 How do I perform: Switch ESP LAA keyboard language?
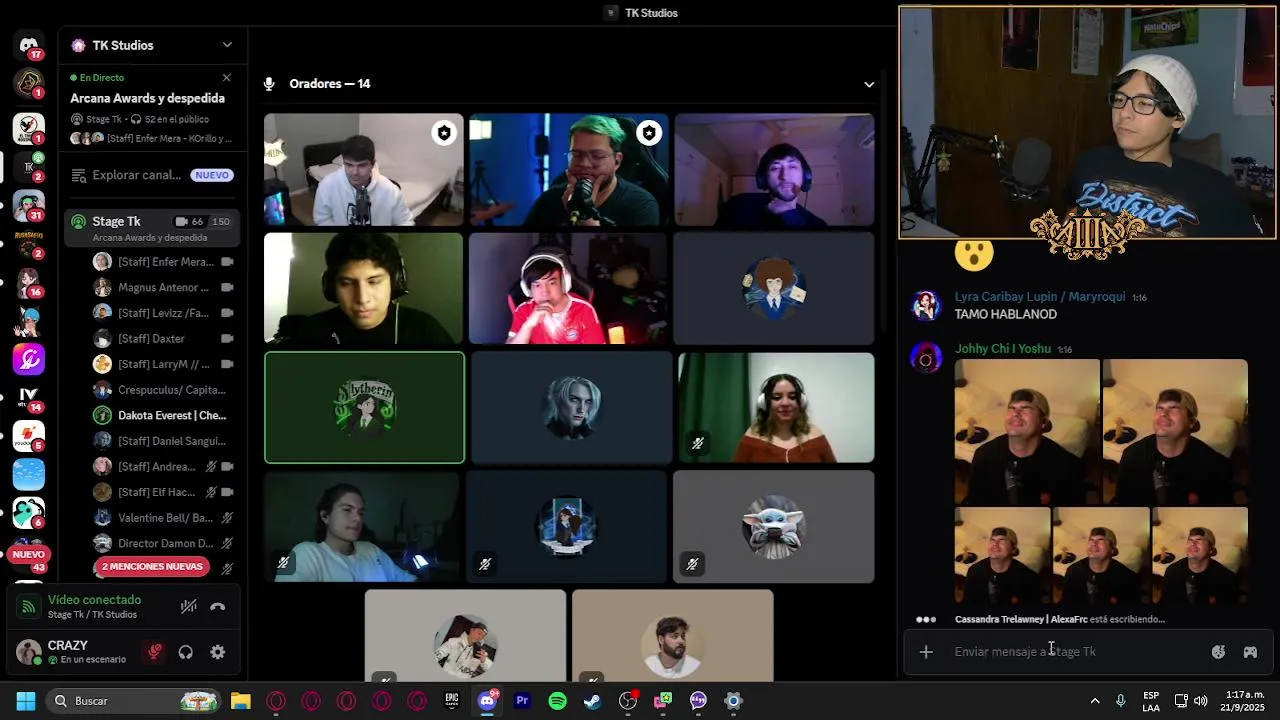click(x=1151, y=701)
